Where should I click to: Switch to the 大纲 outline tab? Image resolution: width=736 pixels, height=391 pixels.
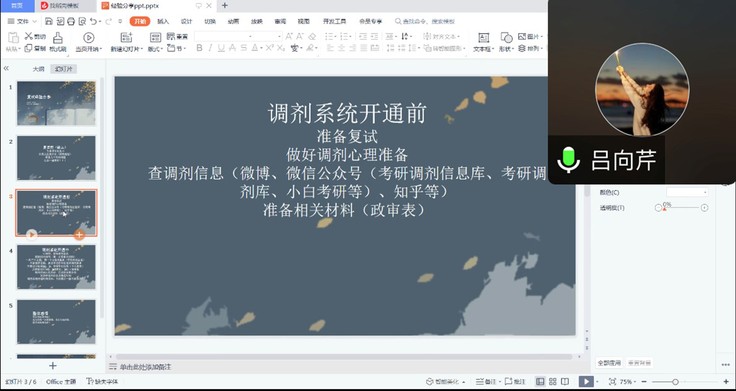(38, 69)
